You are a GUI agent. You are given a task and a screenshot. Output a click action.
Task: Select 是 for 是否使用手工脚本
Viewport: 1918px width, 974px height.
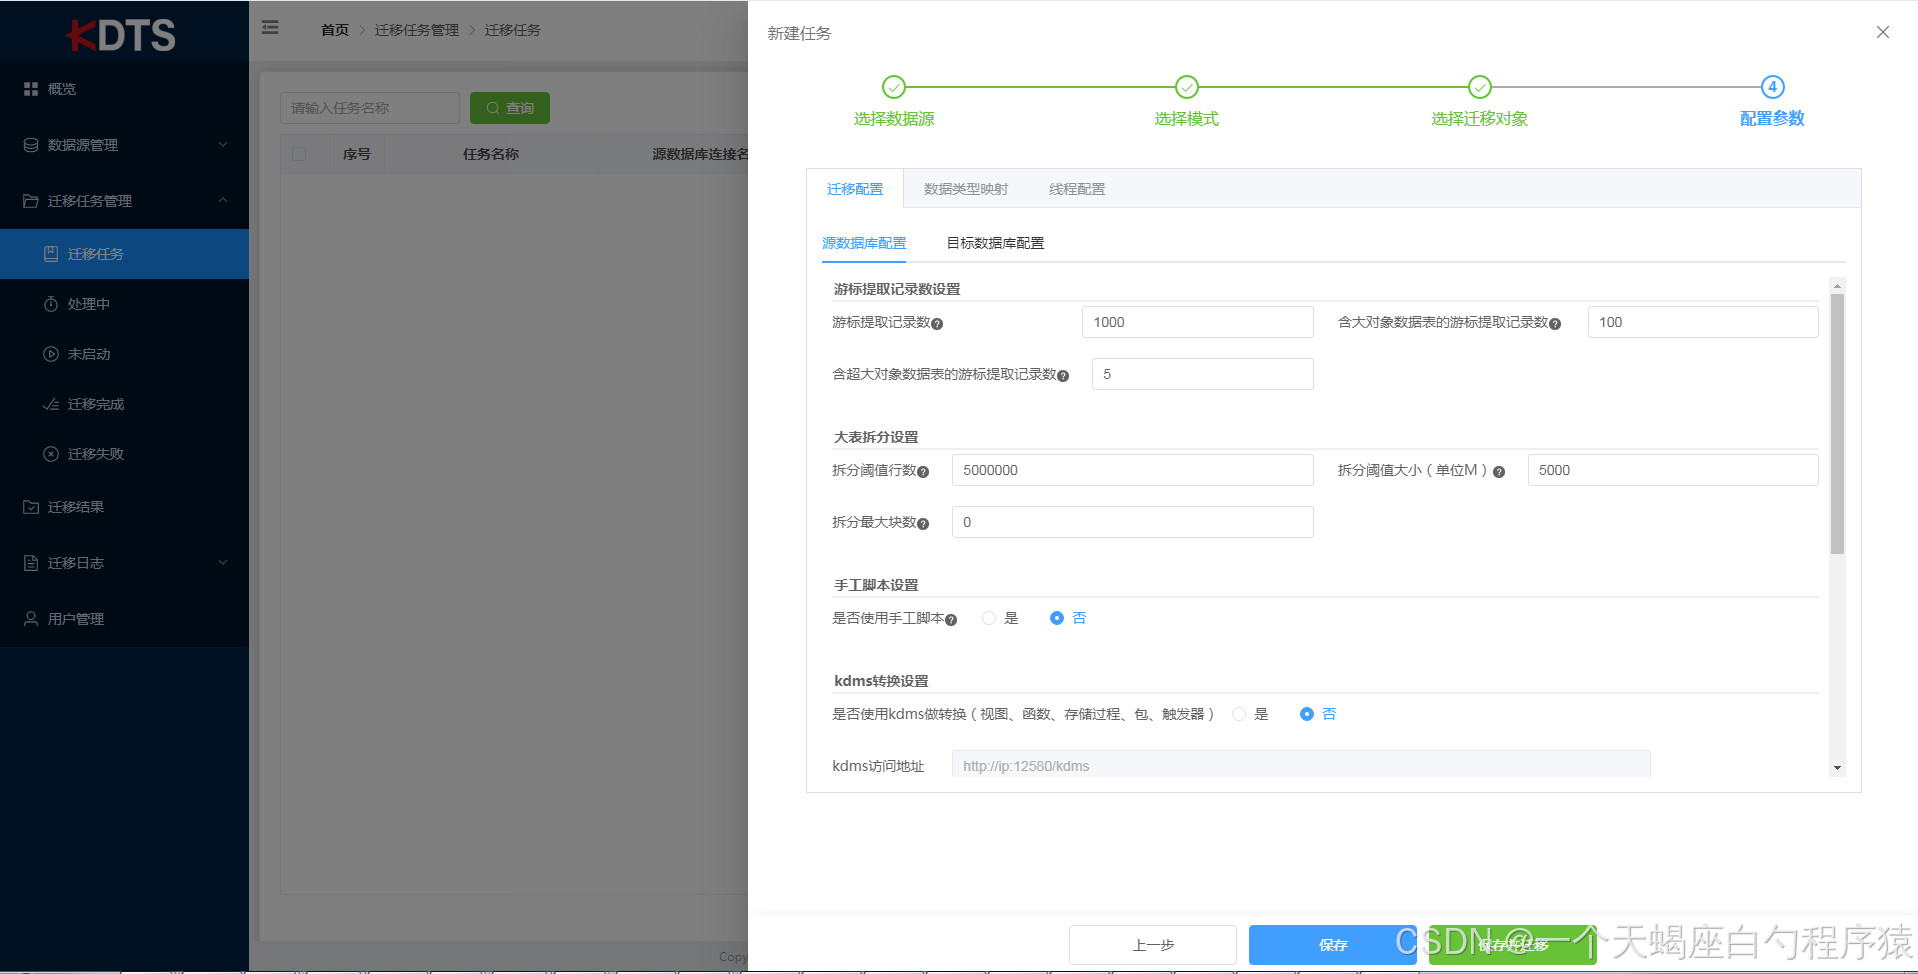coord(988,618)
